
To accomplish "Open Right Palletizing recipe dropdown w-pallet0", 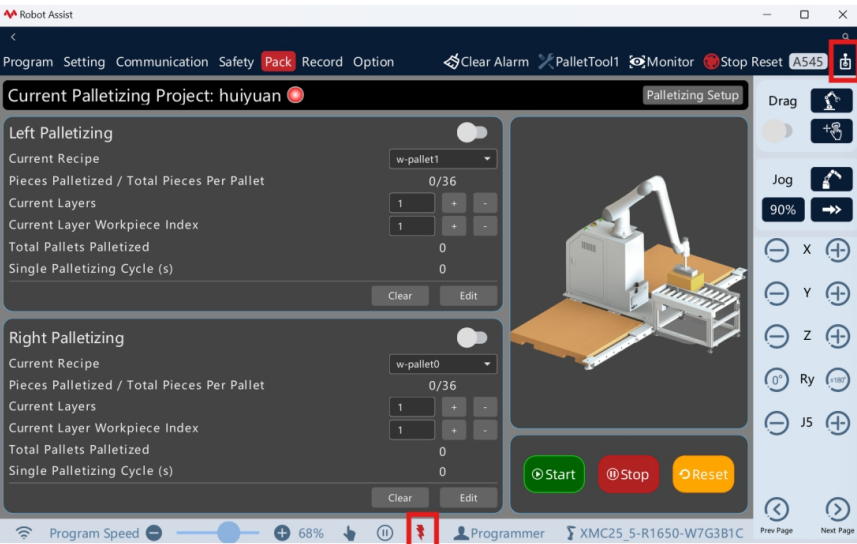I will pos(443,364).
